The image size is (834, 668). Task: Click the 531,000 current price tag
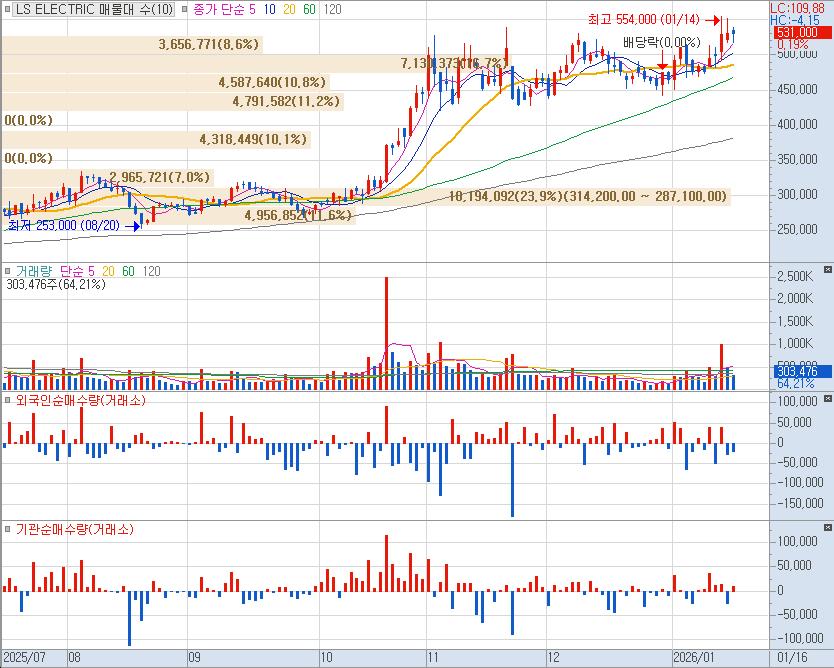click(x=803, y=32)
